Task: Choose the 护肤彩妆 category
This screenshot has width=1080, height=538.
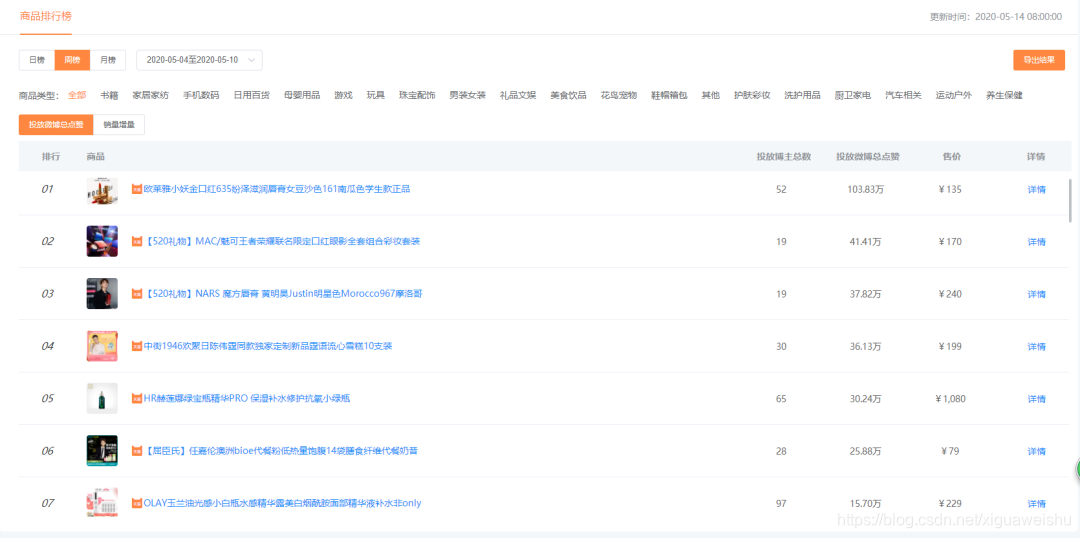Action: pos(752,95)
